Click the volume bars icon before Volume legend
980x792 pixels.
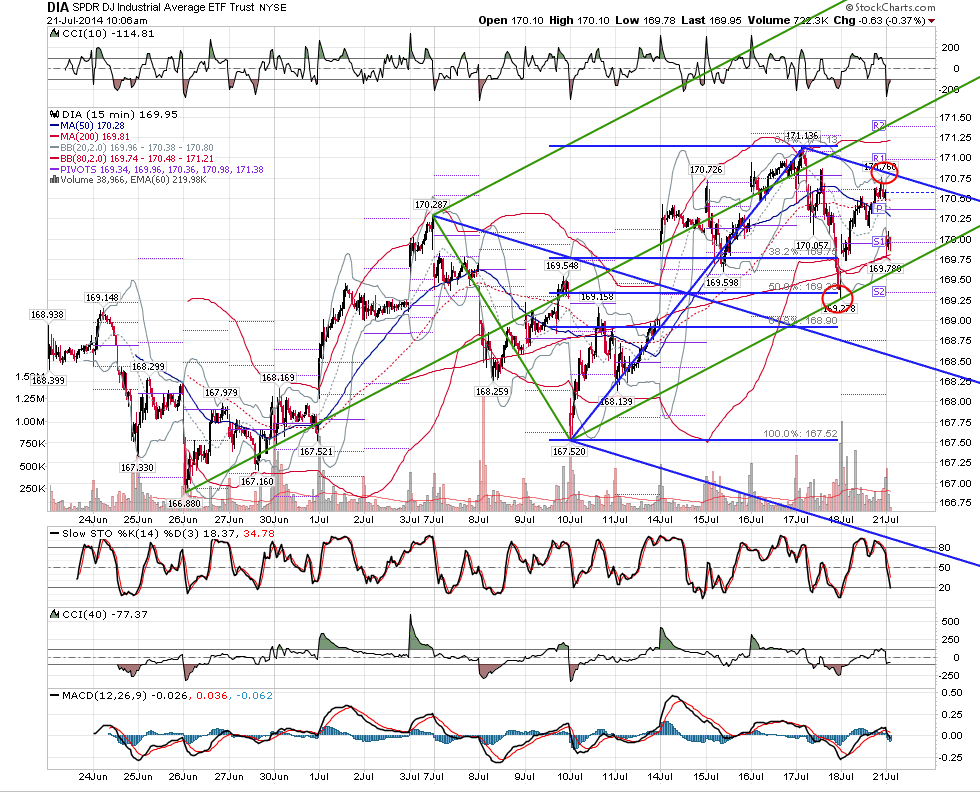click(54, 179)
